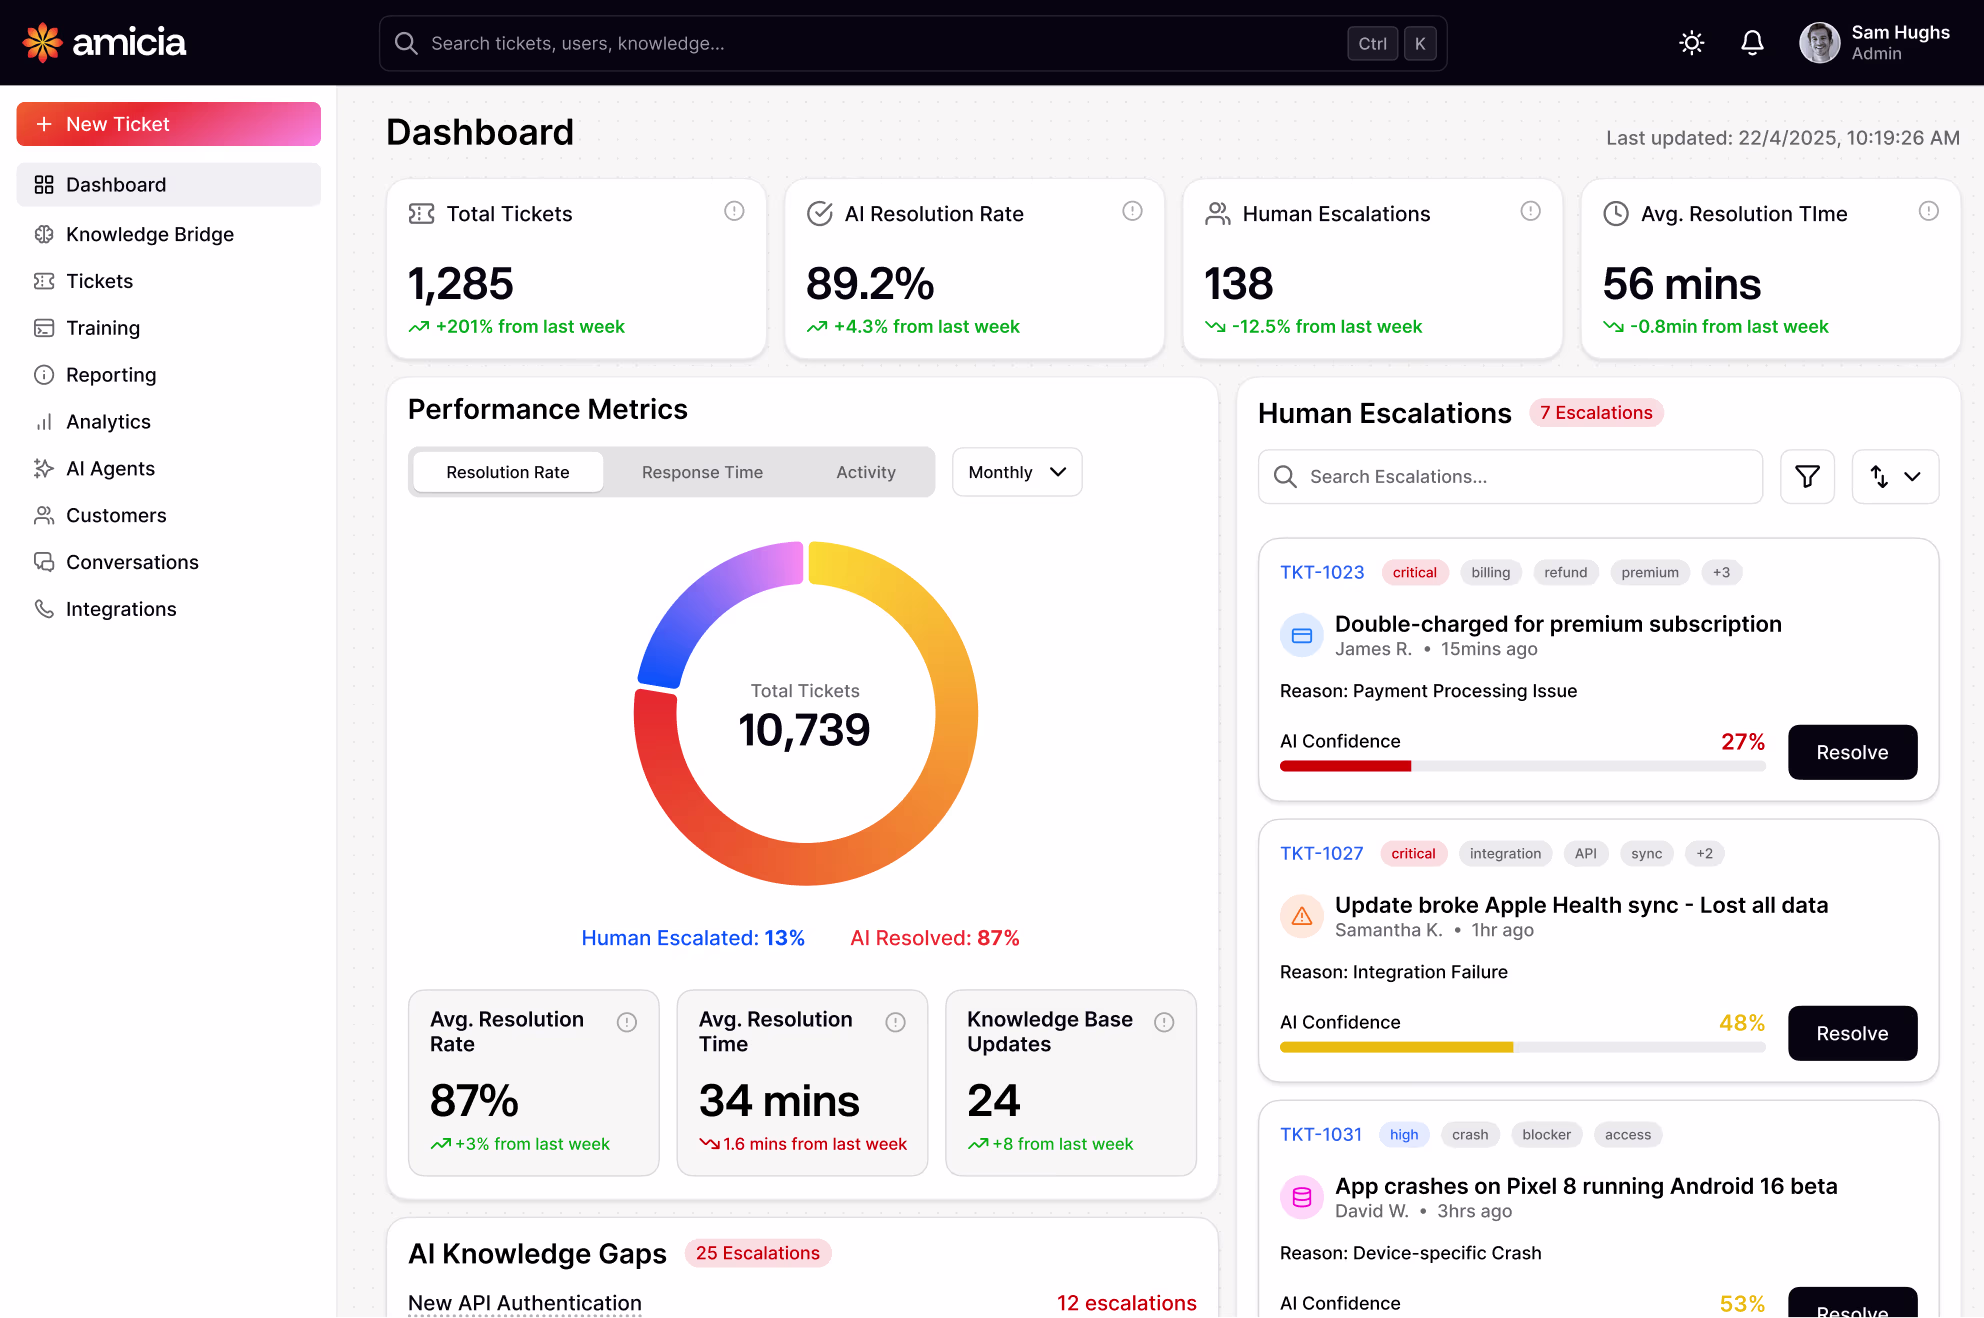
Task: Switch to Response Time tab
Action: click(702, 472)
